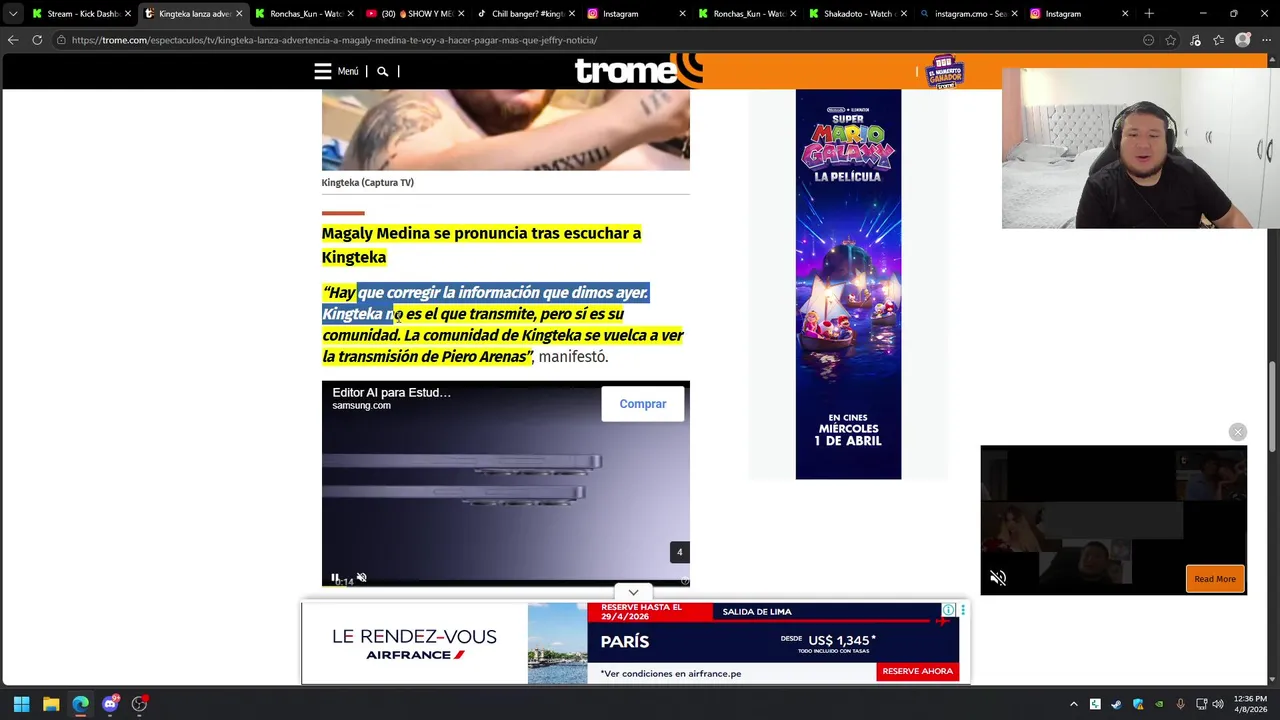Open browser profile avatar
The height and width of the screenshot is (720, 1280).
click(1243, 40)
